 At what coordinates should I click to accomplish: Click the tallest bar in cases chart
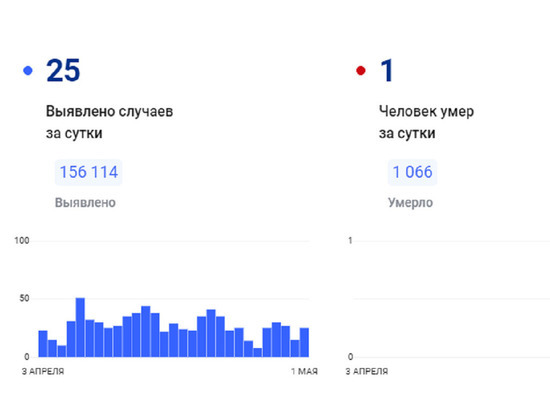coord(80,327)
